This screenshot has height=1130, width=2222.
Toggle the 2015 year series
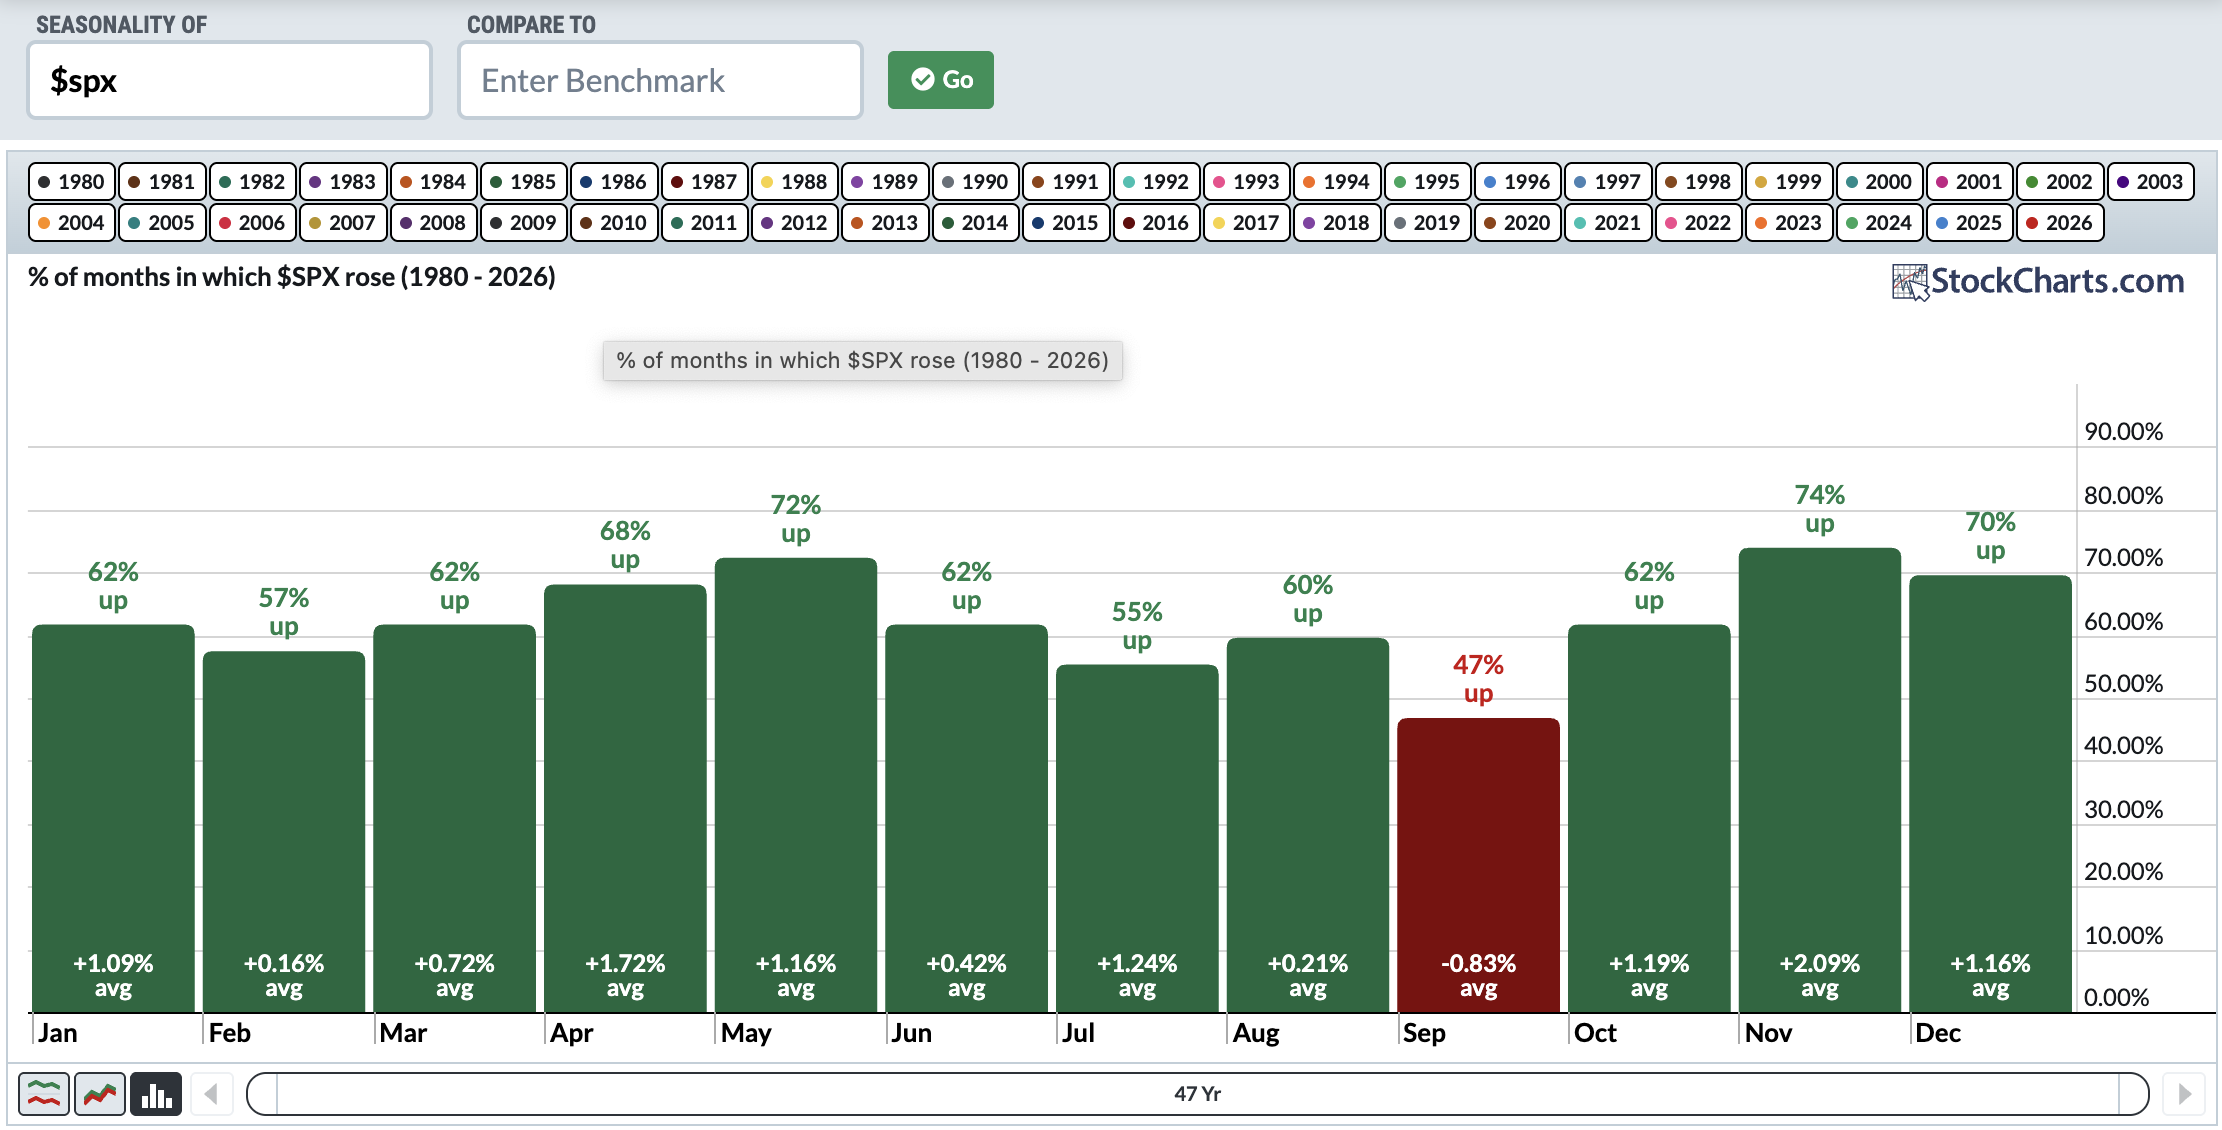click(1065, 223)
